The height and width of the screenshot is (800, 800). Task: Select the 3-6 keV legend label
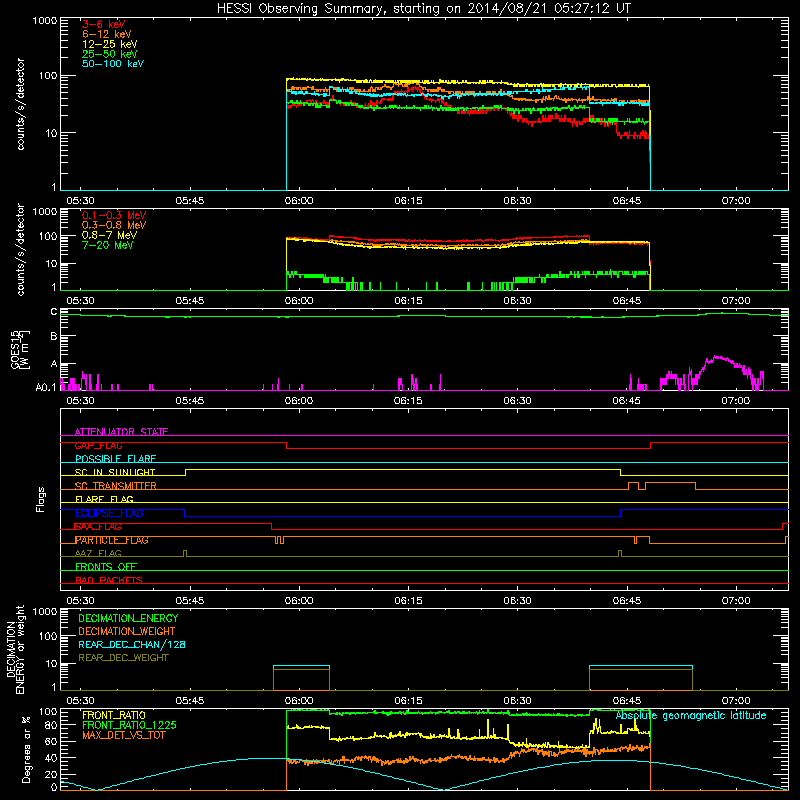pyautogui.click(x=103, y=24)
